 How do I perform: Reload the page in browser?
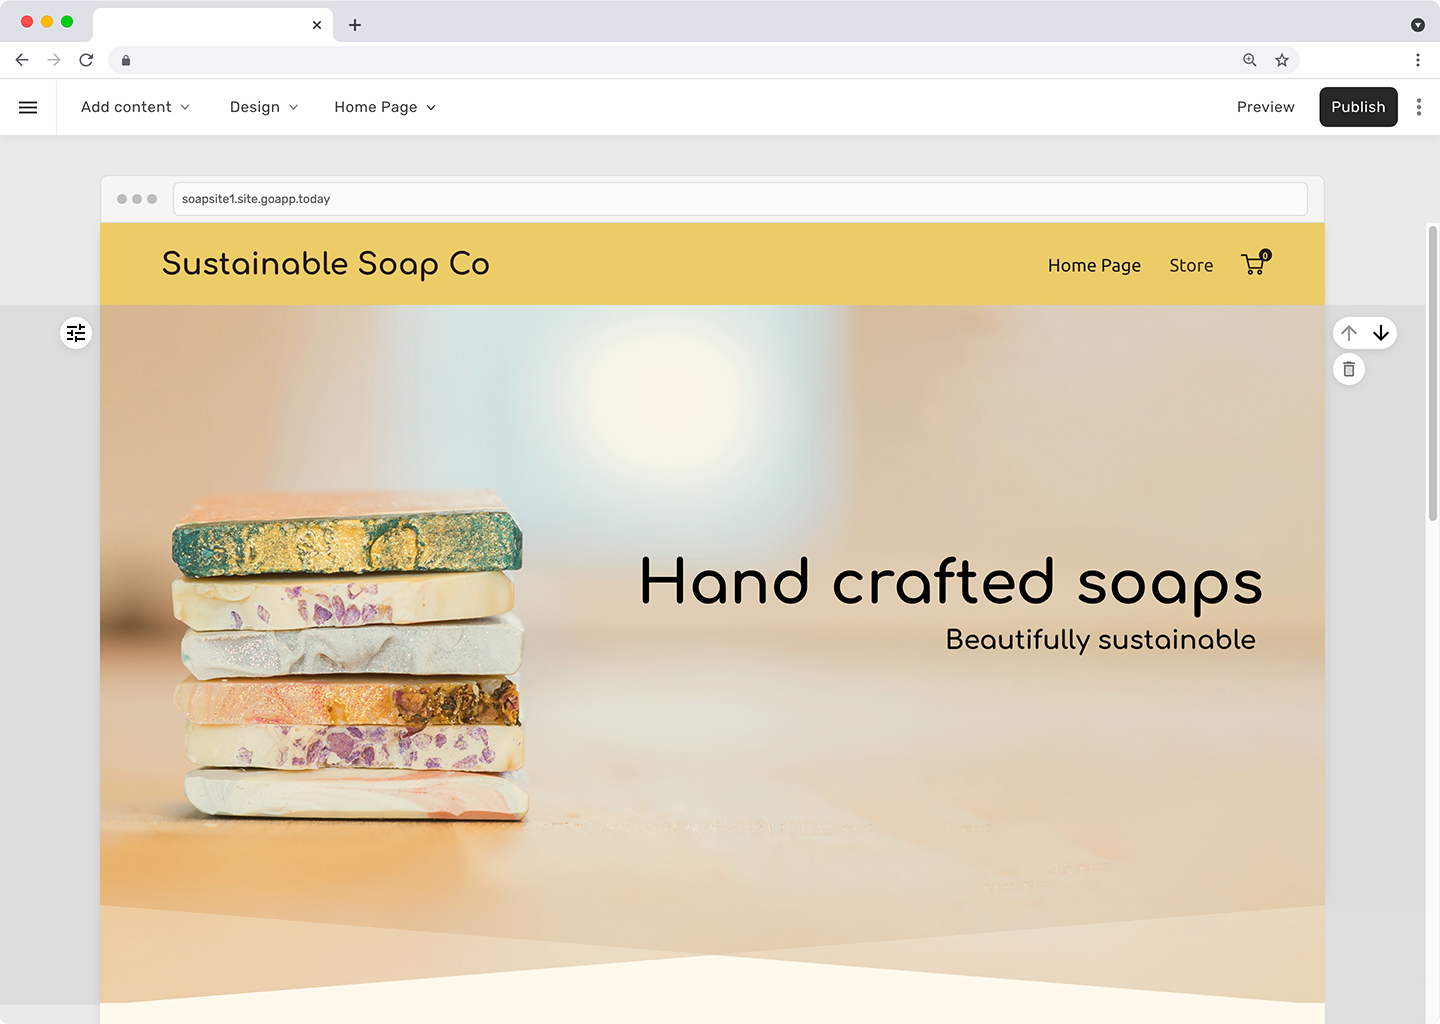tap(86, 60)
